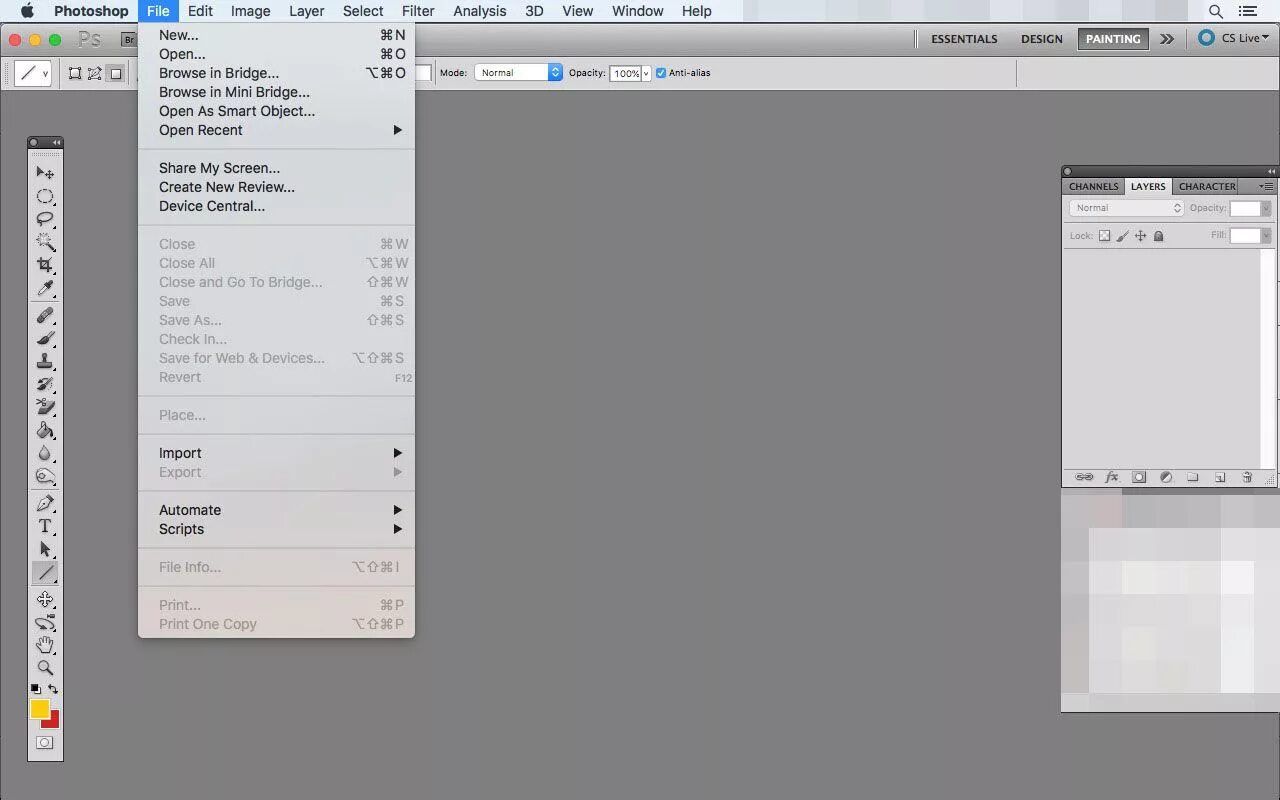
Task: Select the Blur tool
Action: [45, 454]
